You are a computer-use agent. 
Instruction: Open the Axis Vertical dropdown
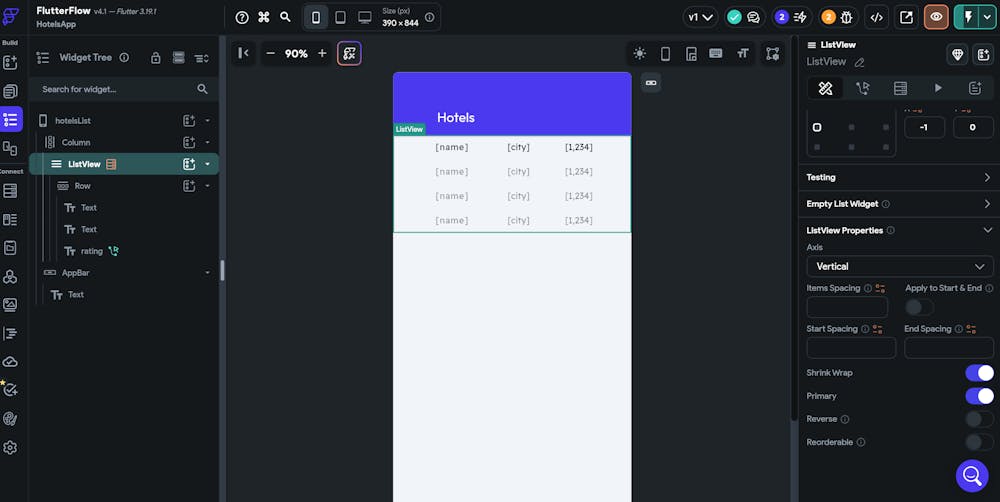[900, 266]
